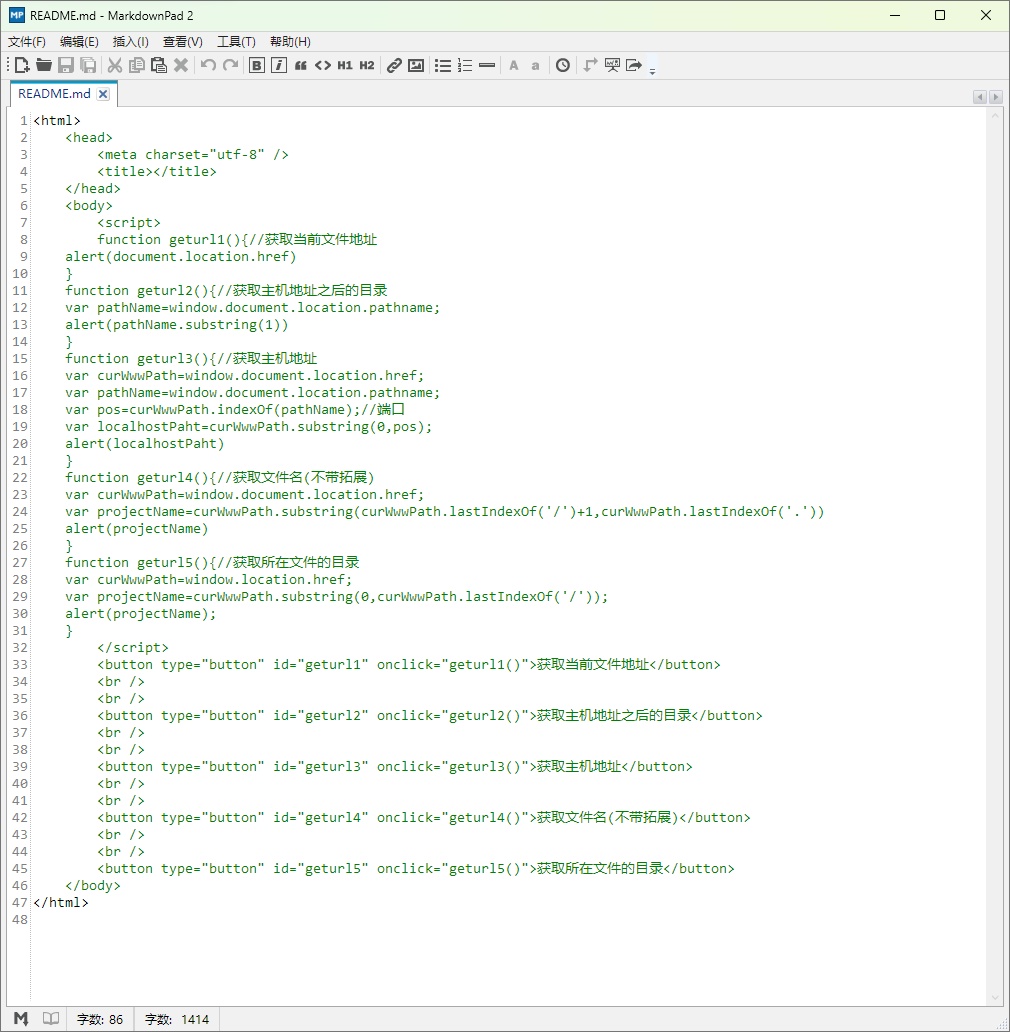The width and height of the screenshot is (1010, 1032).
Task: Click the alert(projectName) line on line 25
Action: [x=137, y=529]
